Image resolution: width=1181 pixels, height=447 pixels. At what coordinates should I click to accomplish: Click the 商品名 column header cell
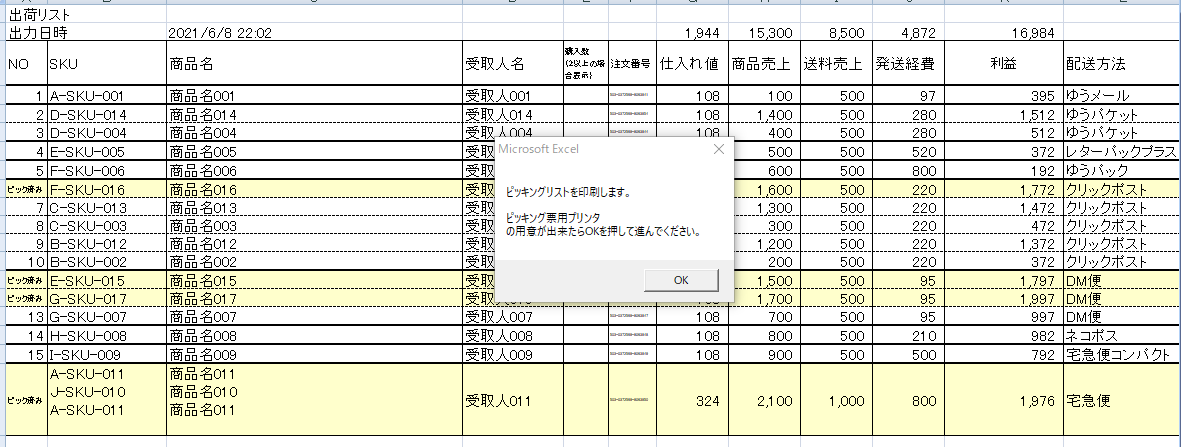coord(313,64)
